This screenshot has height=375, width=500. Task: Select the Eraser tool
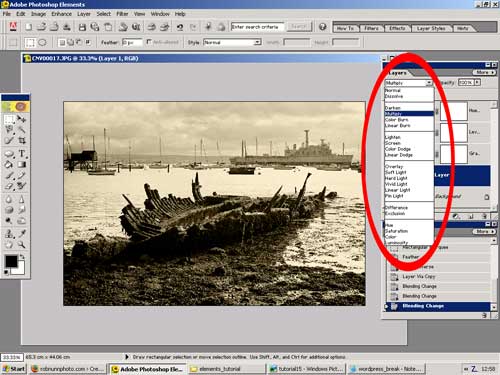pyautogui.click(x=9, y=186)
